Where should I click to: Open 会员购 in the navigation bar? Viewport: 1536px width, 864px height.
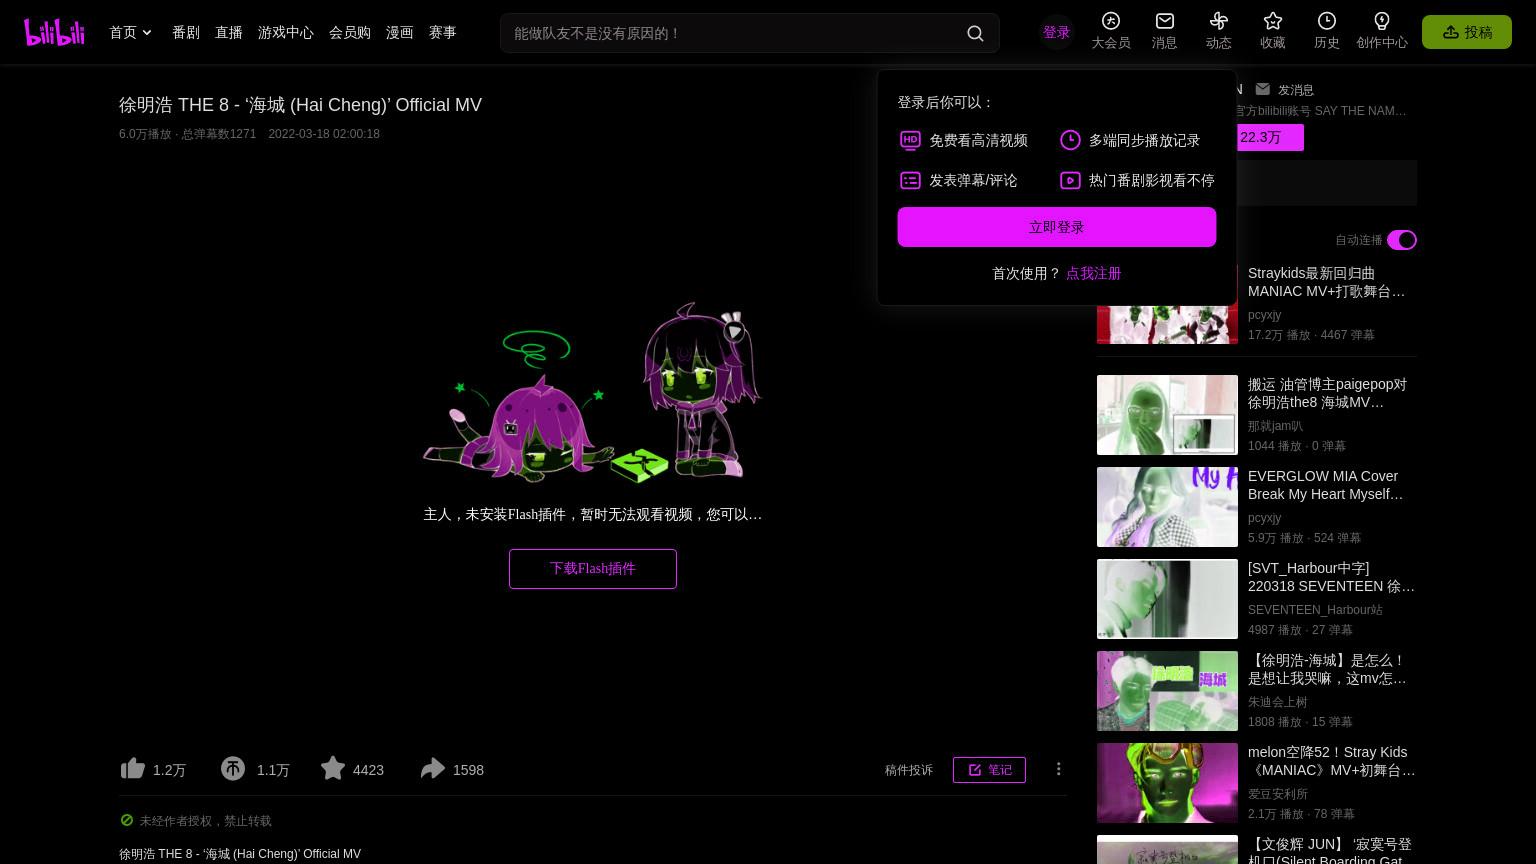pos(350,33)
